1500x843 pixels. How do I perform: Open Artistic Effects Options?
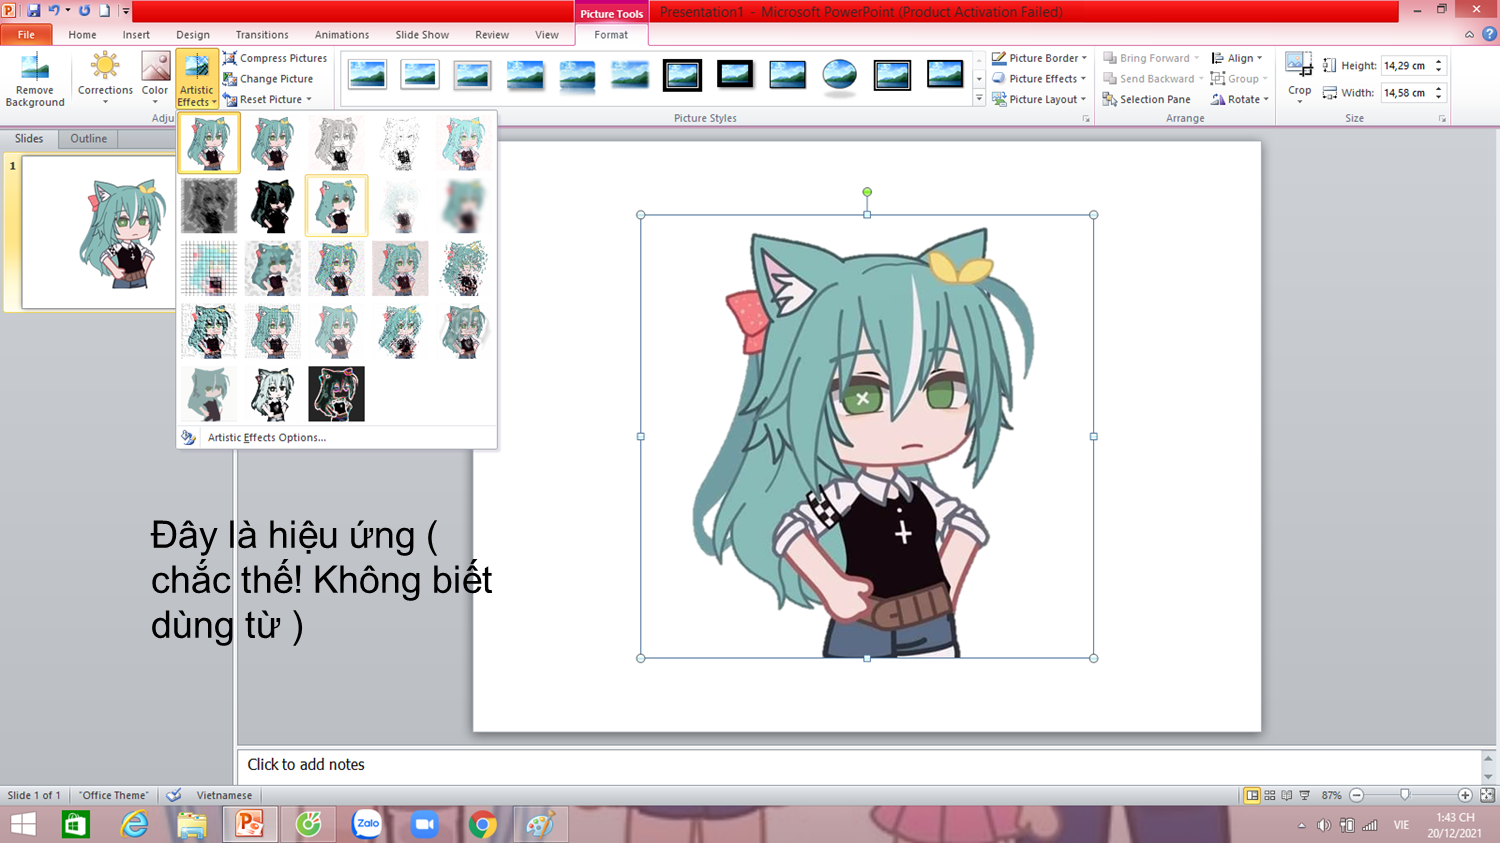click(x=266, y=438)
